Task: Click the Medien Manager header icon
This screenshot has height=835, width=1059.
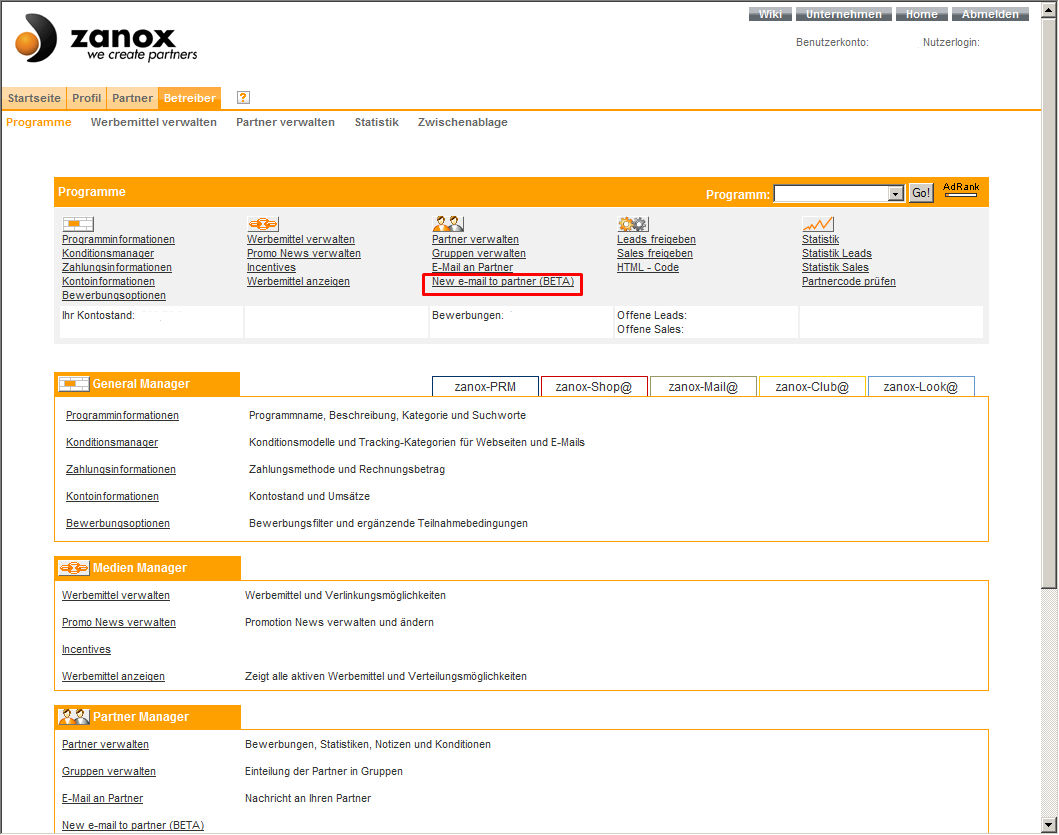Action: point(74,568)
